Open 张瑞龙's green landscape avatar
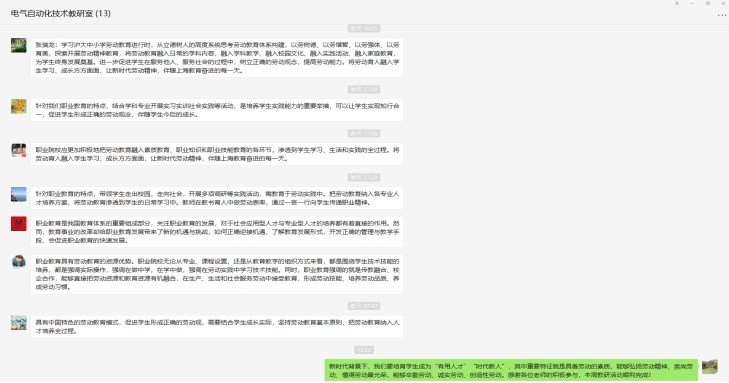This screenshot has width=729, height=383. (19, 45)
